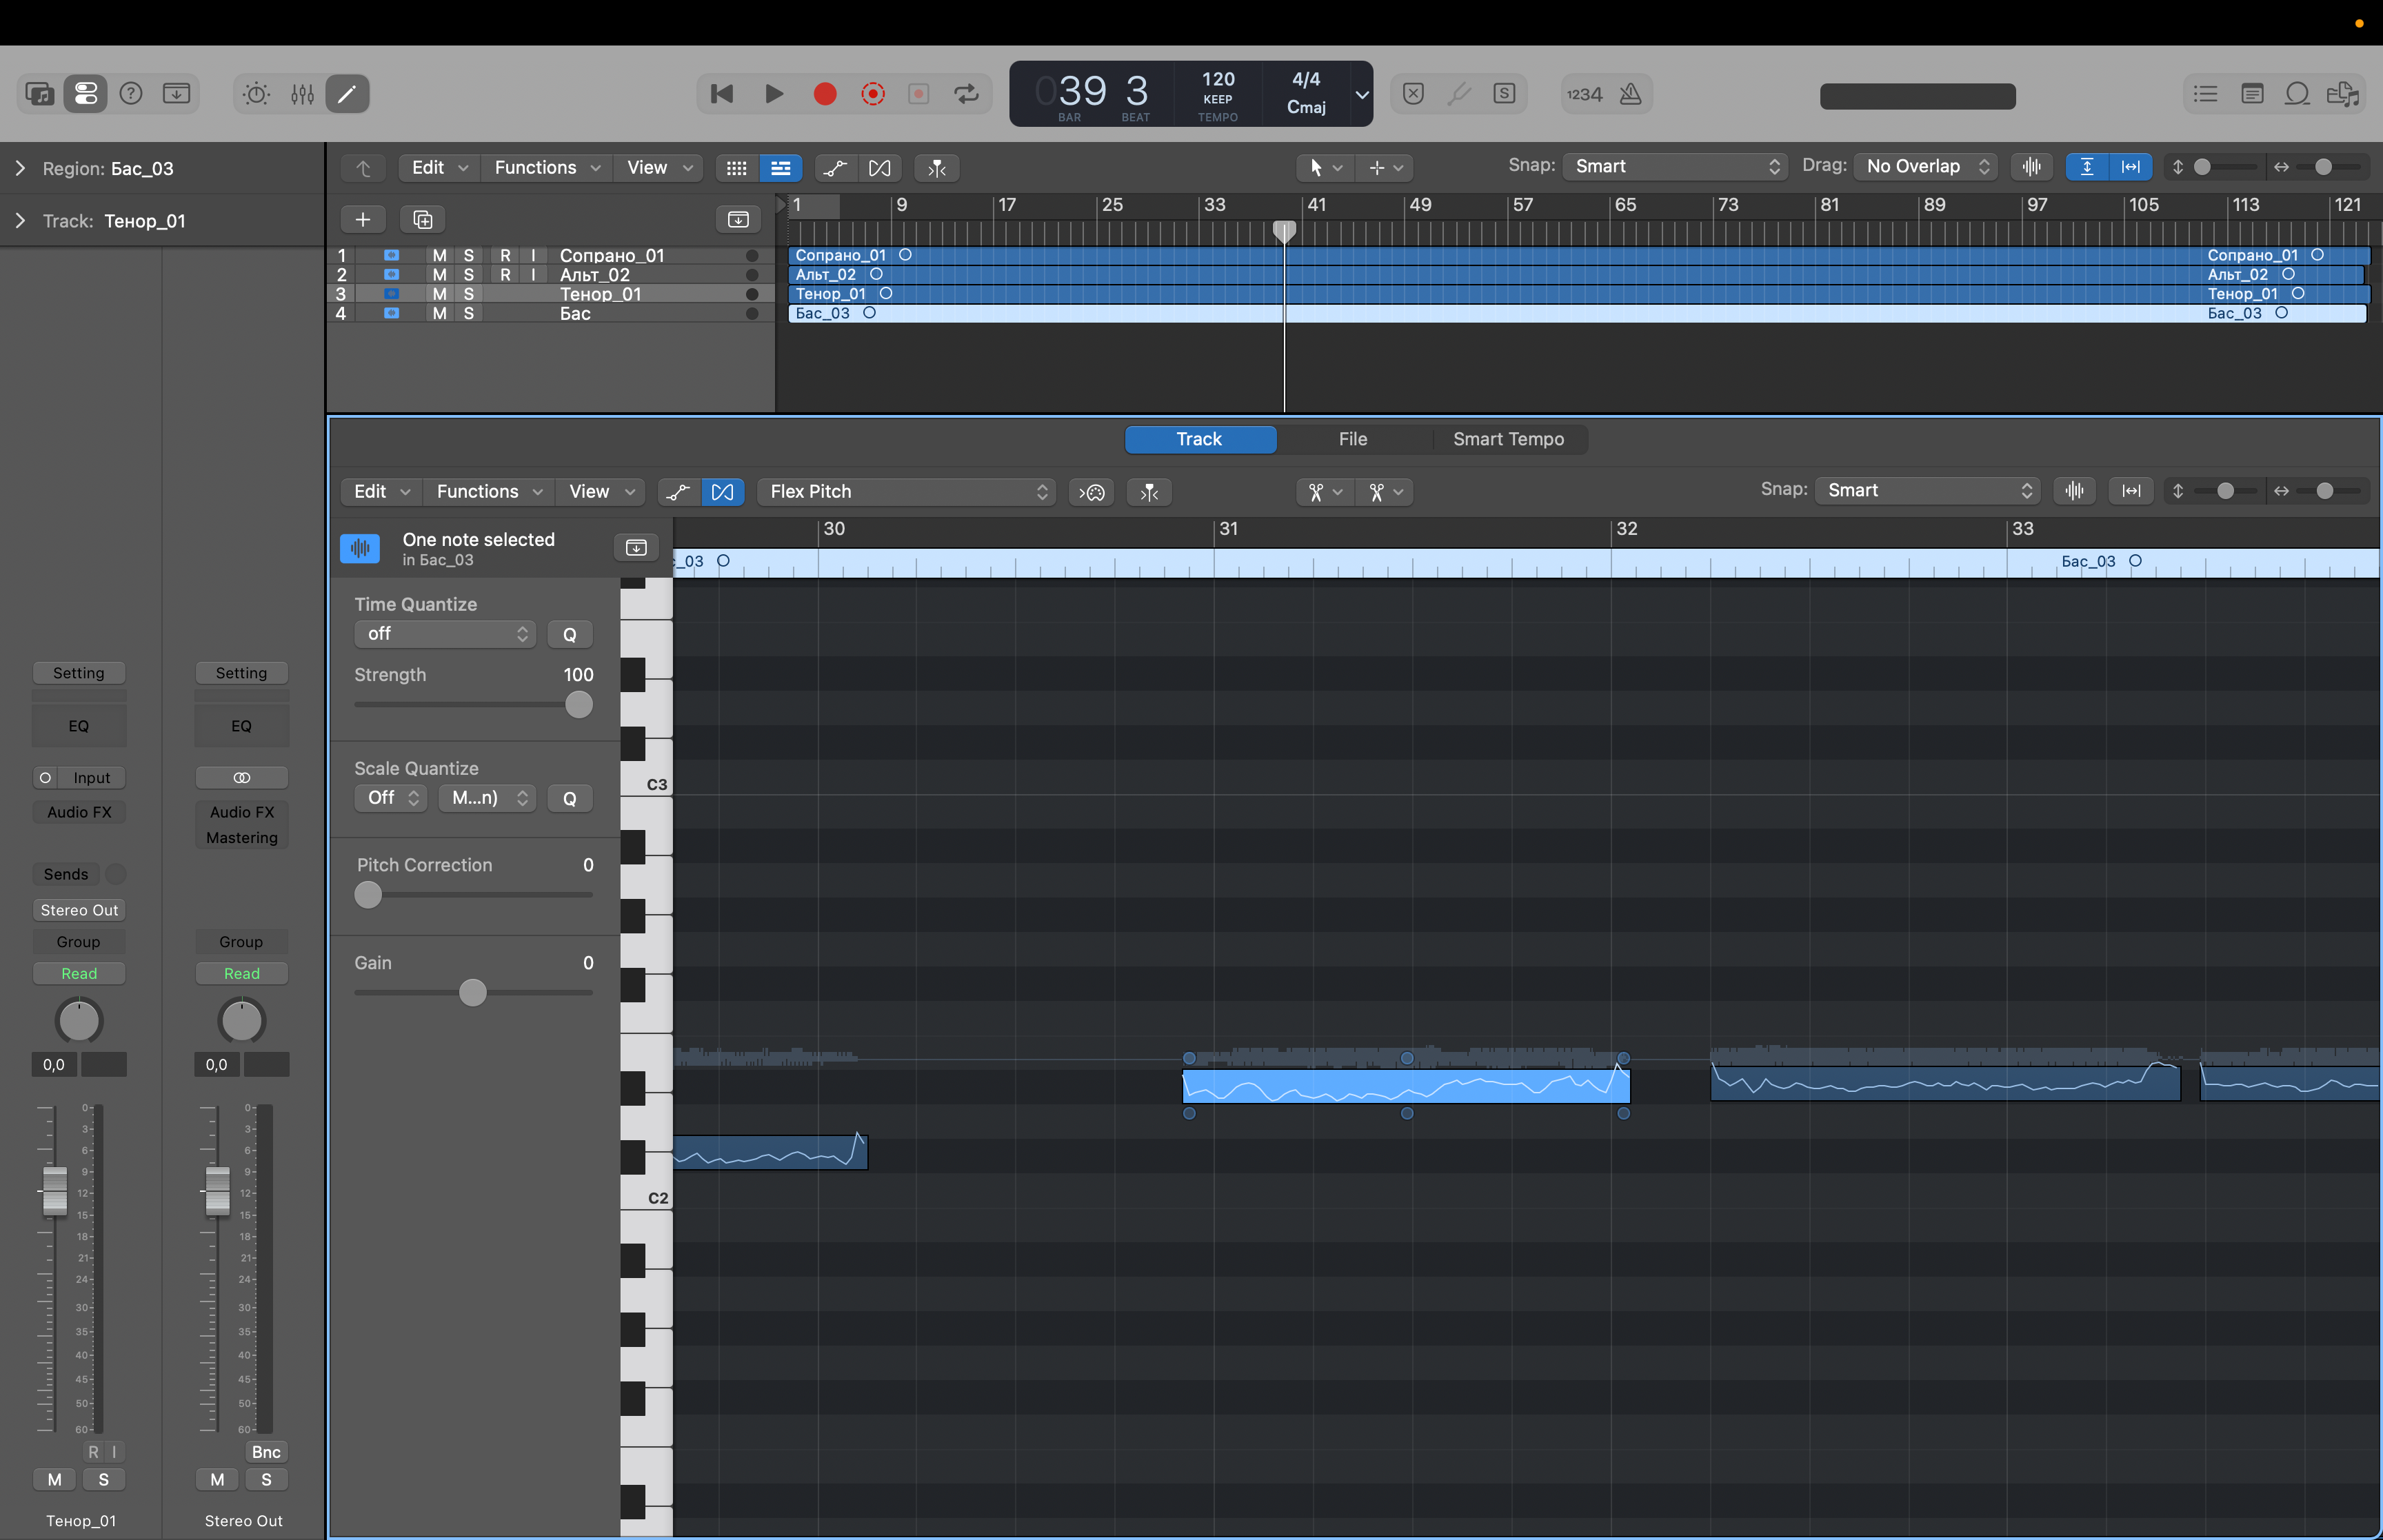Toggle Catch playhead in audio editor
The image size is (2383, 1540).
tap(1149, 492)
